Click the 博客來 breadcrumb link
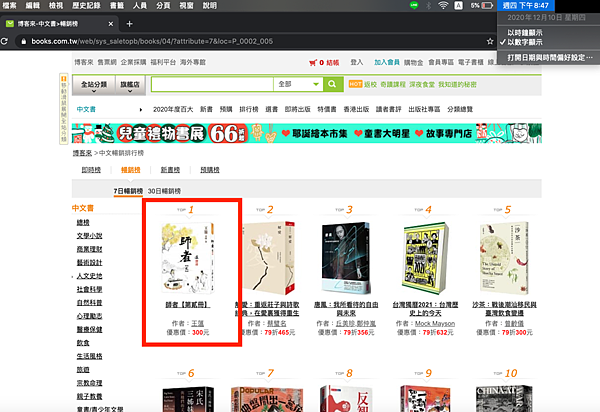 (82, 153)
